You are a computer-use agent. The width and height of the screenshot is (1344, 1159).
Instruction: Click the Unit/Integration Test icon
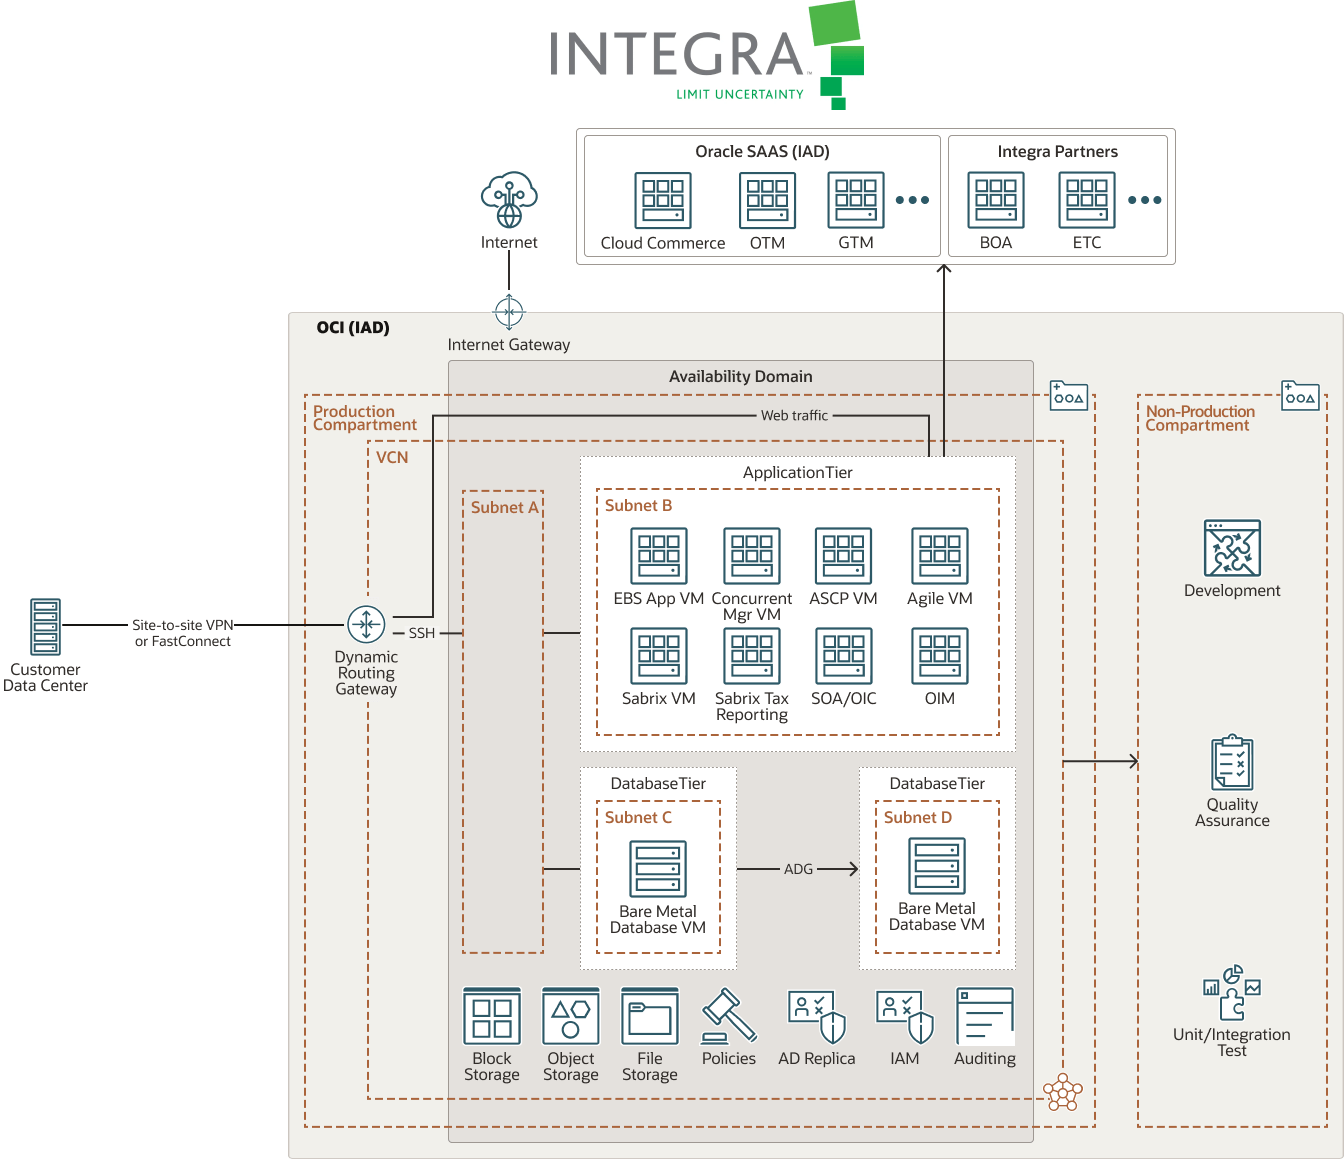[x=1232, y=992]
